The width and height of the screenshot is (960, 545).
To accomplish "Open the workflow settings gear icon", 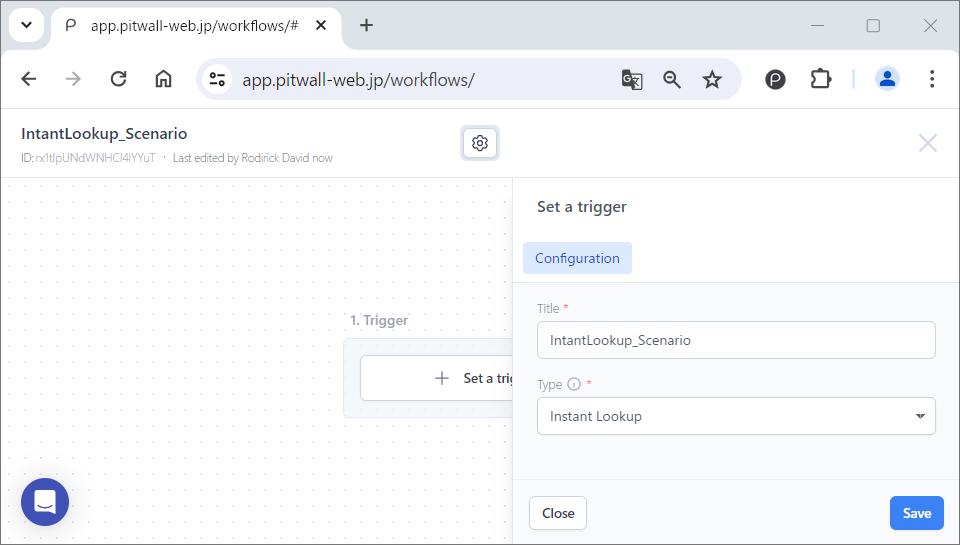I will click(x=480, y=143).
